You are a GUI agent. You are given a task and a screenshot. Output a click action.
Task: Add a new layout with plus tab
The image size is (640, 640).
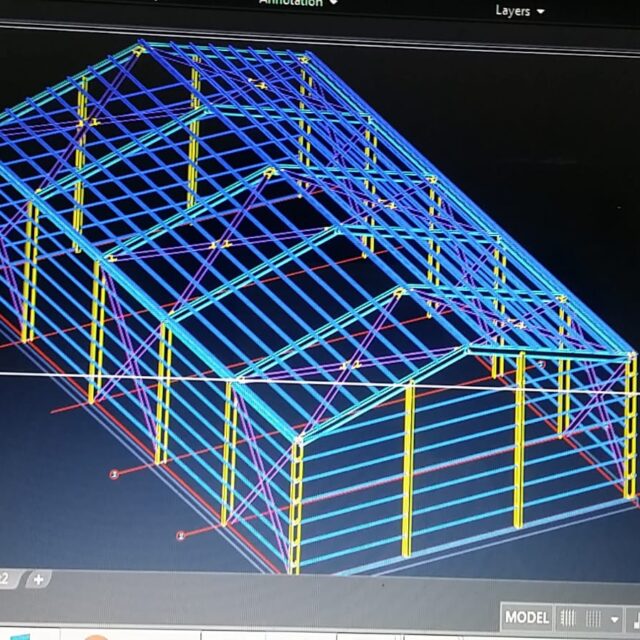(37, 579)
